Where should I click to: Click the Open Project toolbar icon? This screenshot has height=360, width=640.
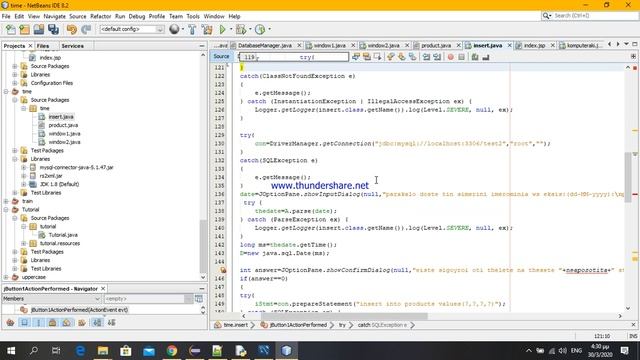pos(39,29)
